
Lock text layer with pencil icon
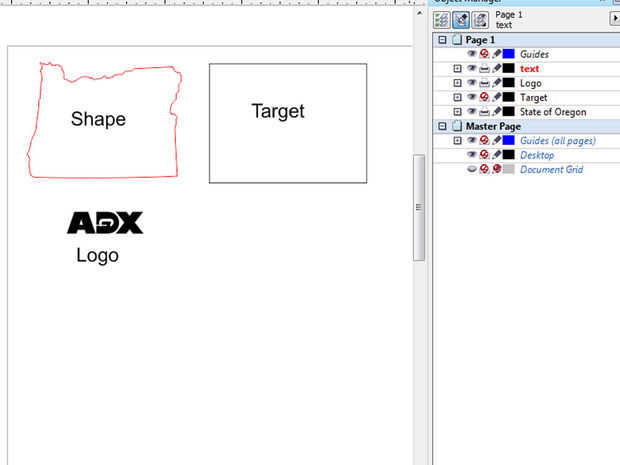tap(497, 68)
